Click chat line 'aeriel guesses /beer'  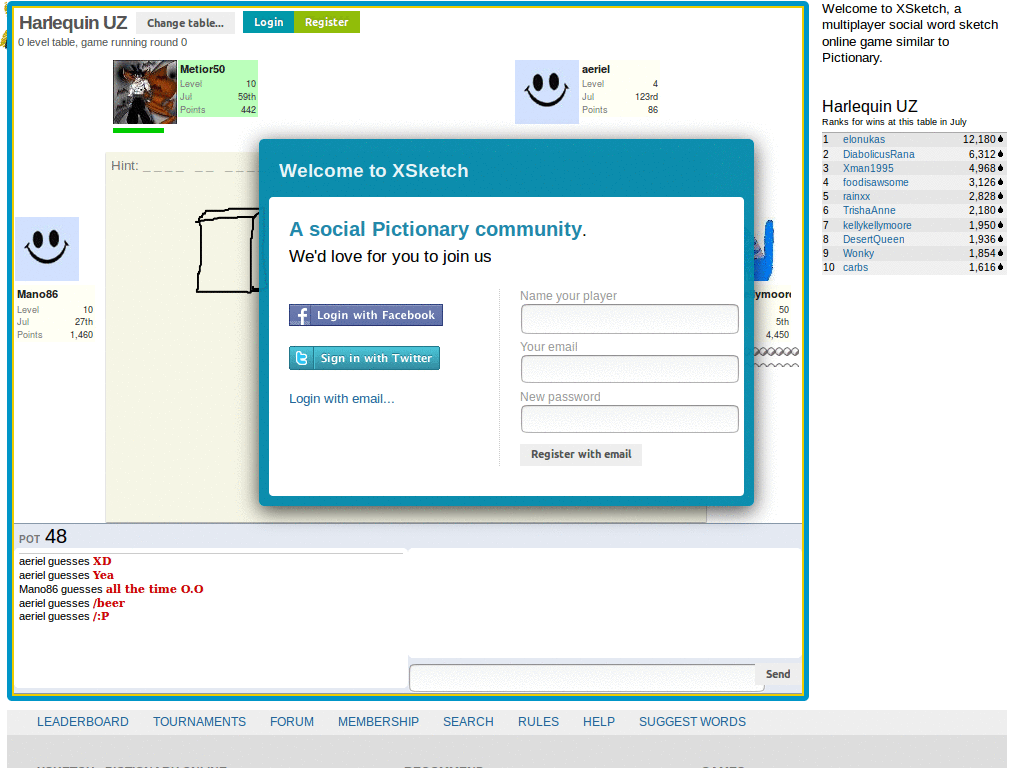[x=72, y=603]
